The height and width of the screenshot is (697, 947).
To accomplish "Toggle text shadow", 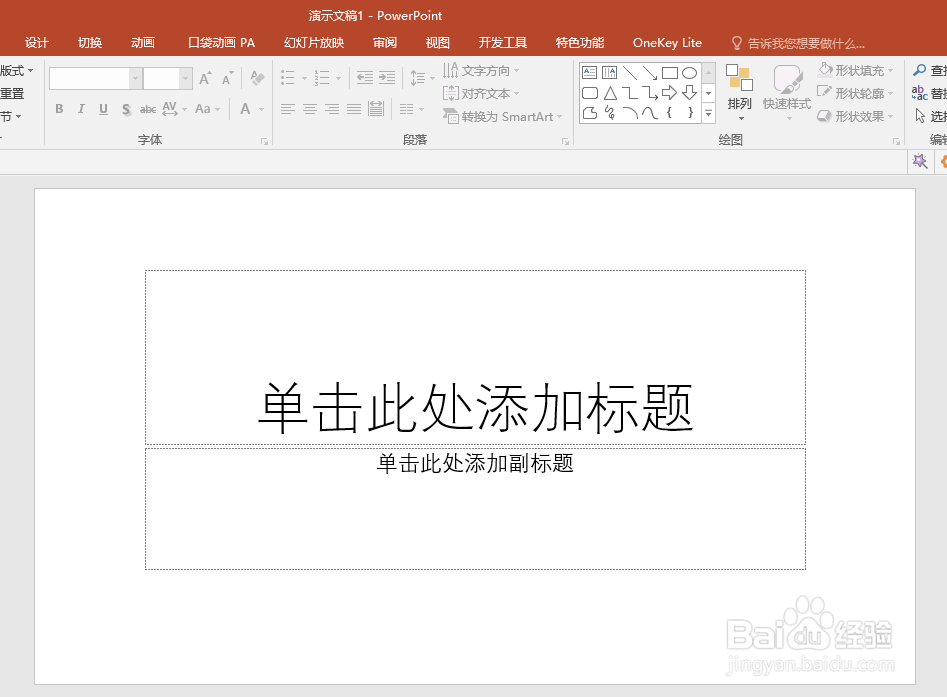I will 126,109.
